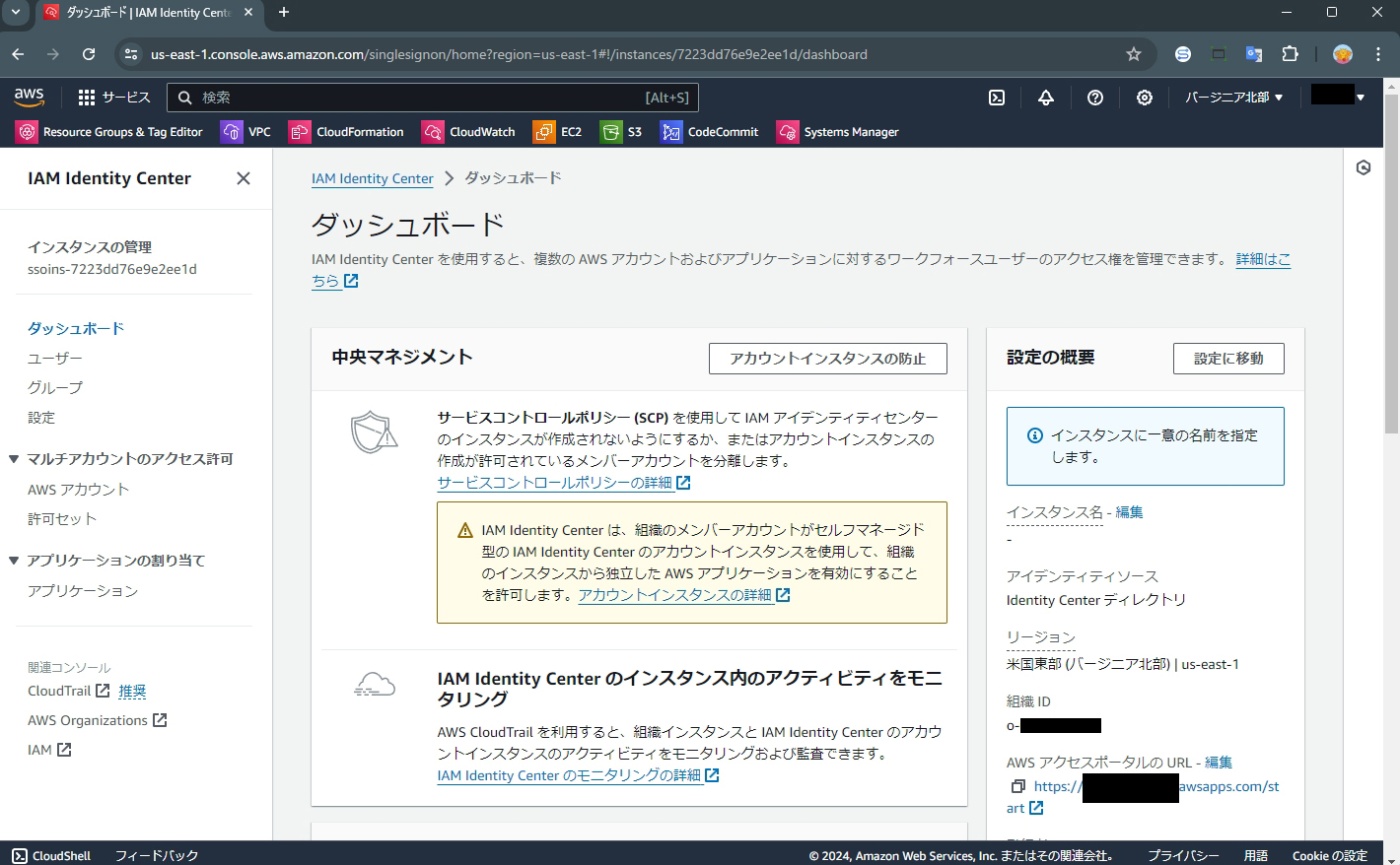The image size is (1400, 865).
Task: Open Resource Groups & Tag Editor shortcut
Action: [x=109, y=131]
